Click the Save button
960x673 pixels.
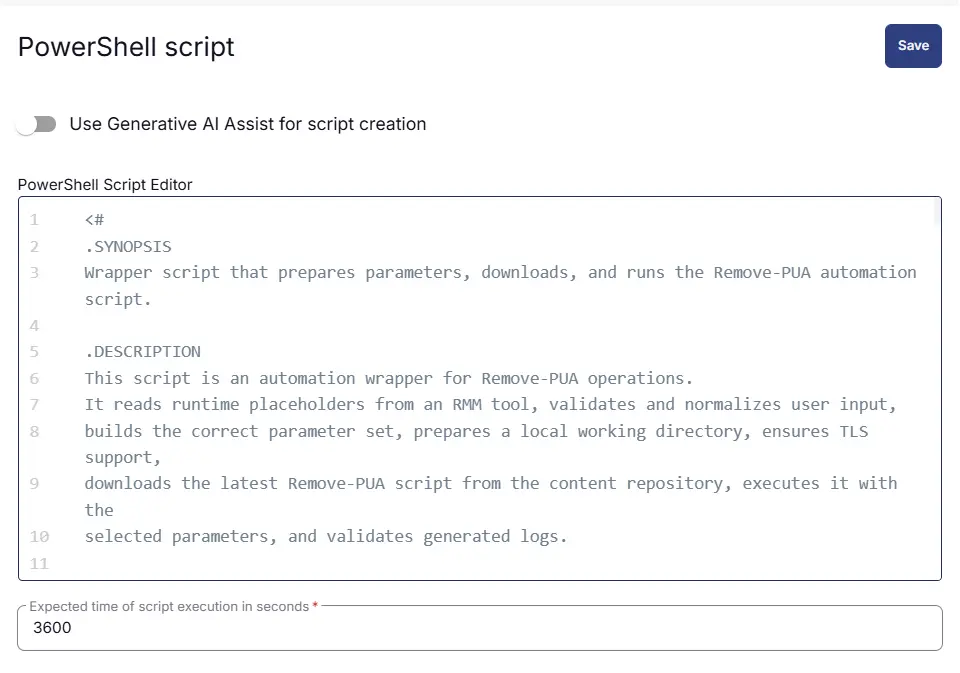(913, 46)
